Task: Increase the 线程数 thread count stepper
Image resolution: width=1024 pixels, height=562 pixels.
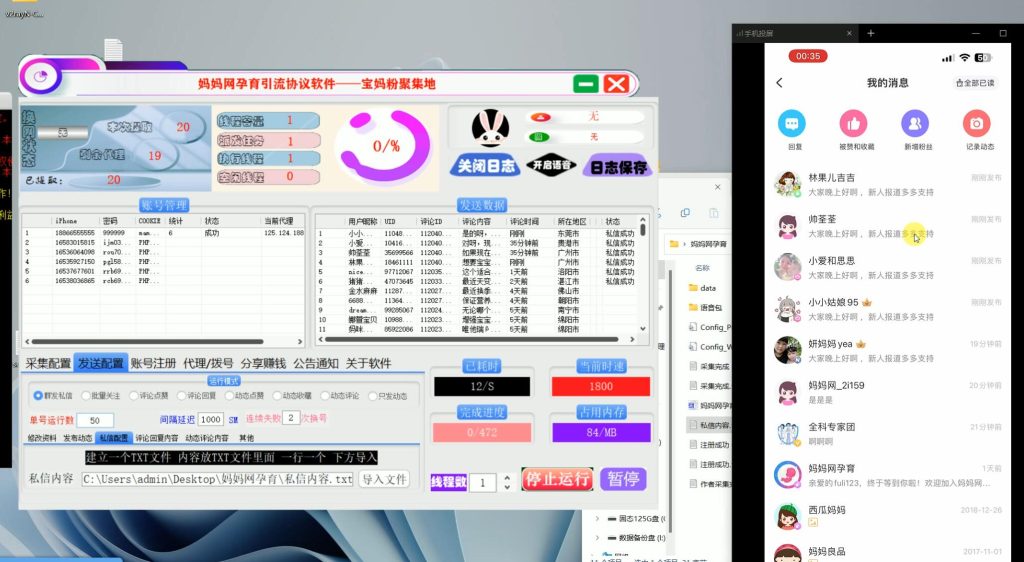Action: coord(507,478)
